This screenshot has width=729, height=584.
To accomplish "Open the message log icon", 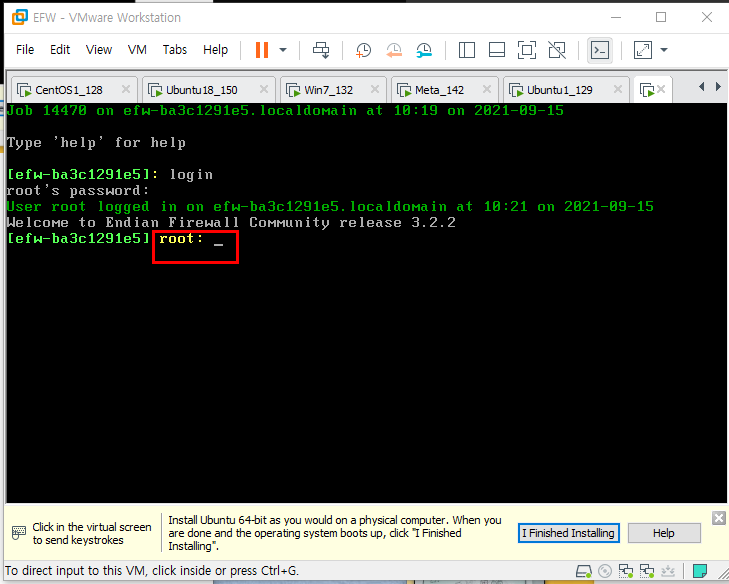I will pyautogui.click(x=700, y=571).
